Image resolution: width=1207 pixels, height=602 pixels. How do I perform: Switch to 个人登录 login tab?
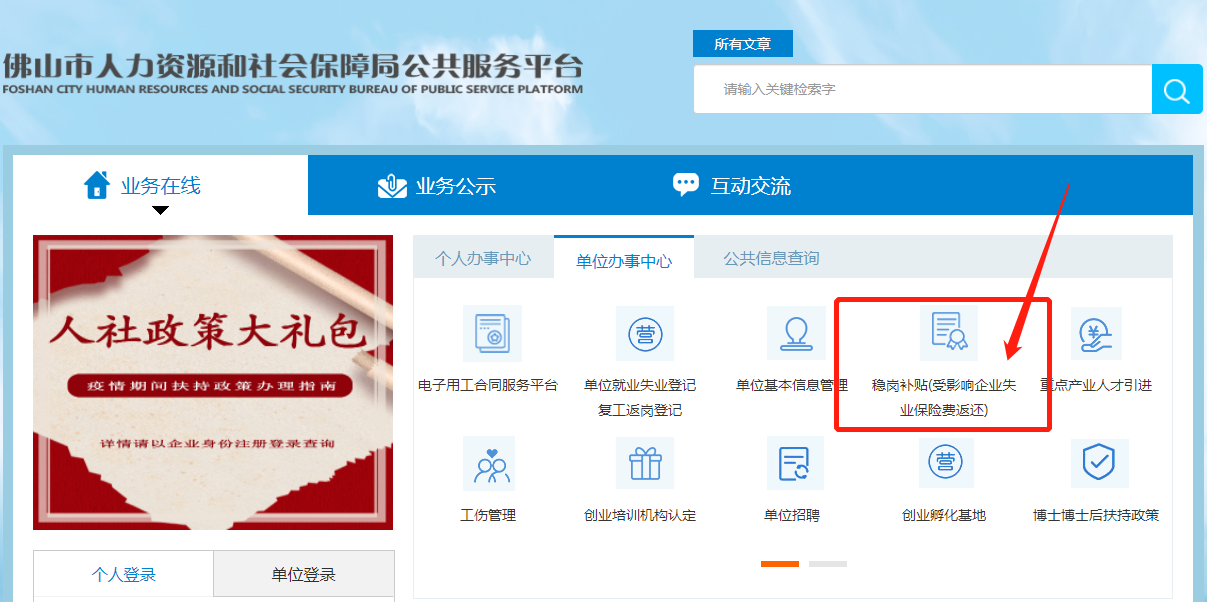(x=124, y=575)
